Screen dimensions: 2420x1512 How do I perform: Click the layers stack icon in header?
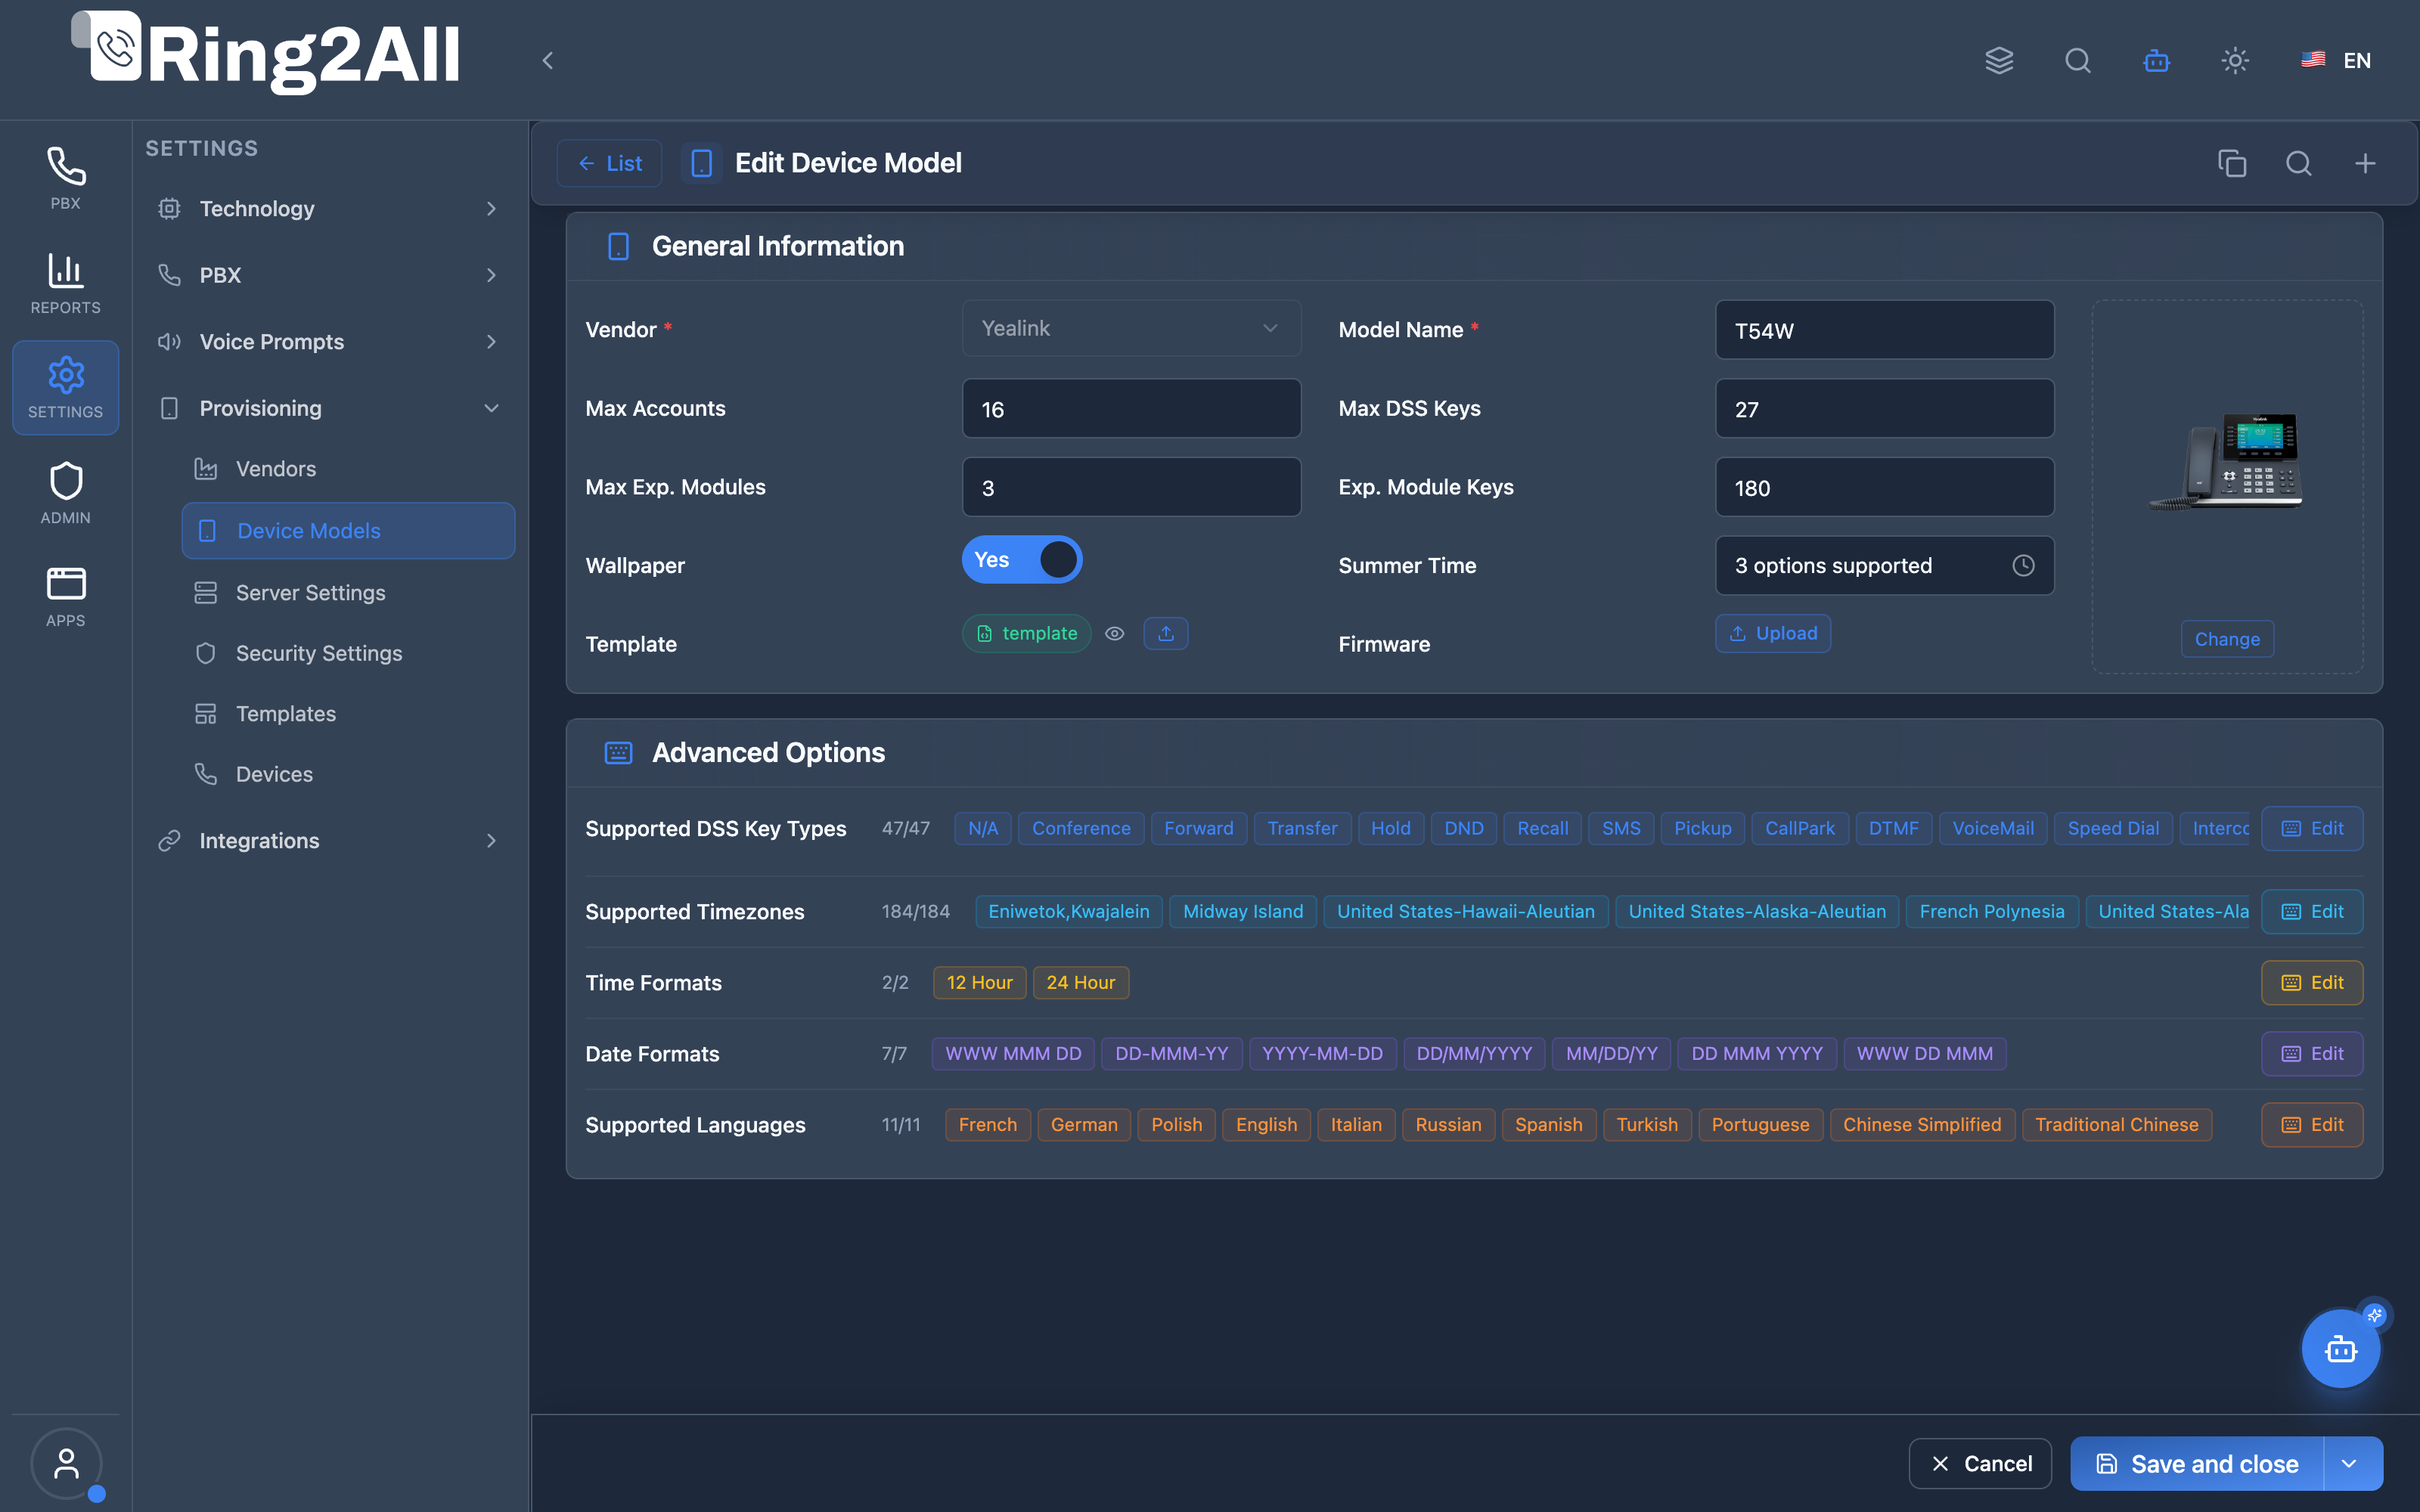[x=1999, y=60]
